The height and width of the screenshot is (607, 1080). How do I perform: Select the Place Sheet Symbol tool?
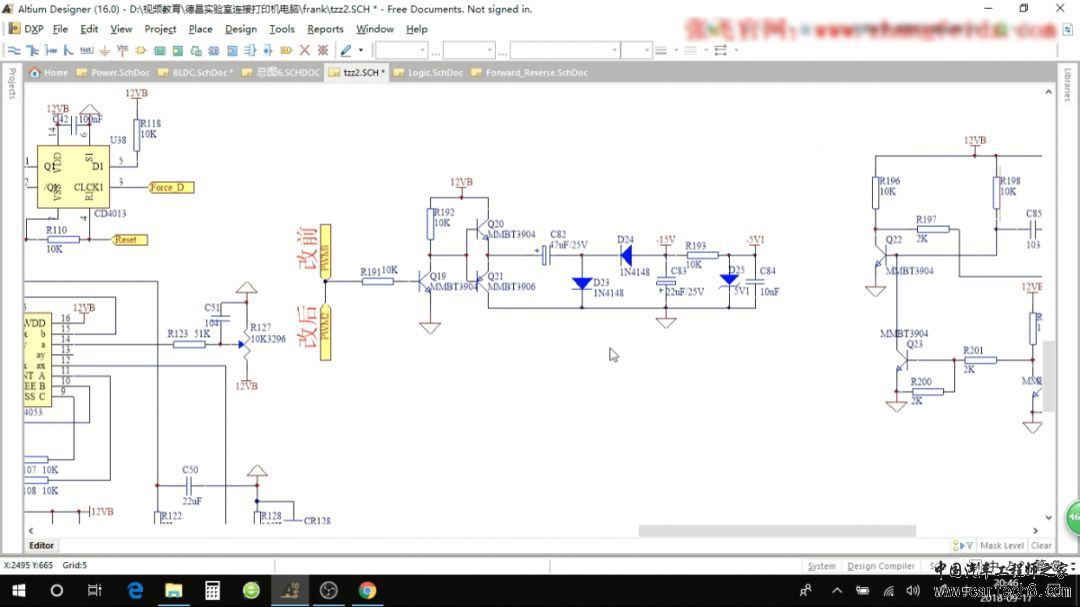(x=159, y=50)
